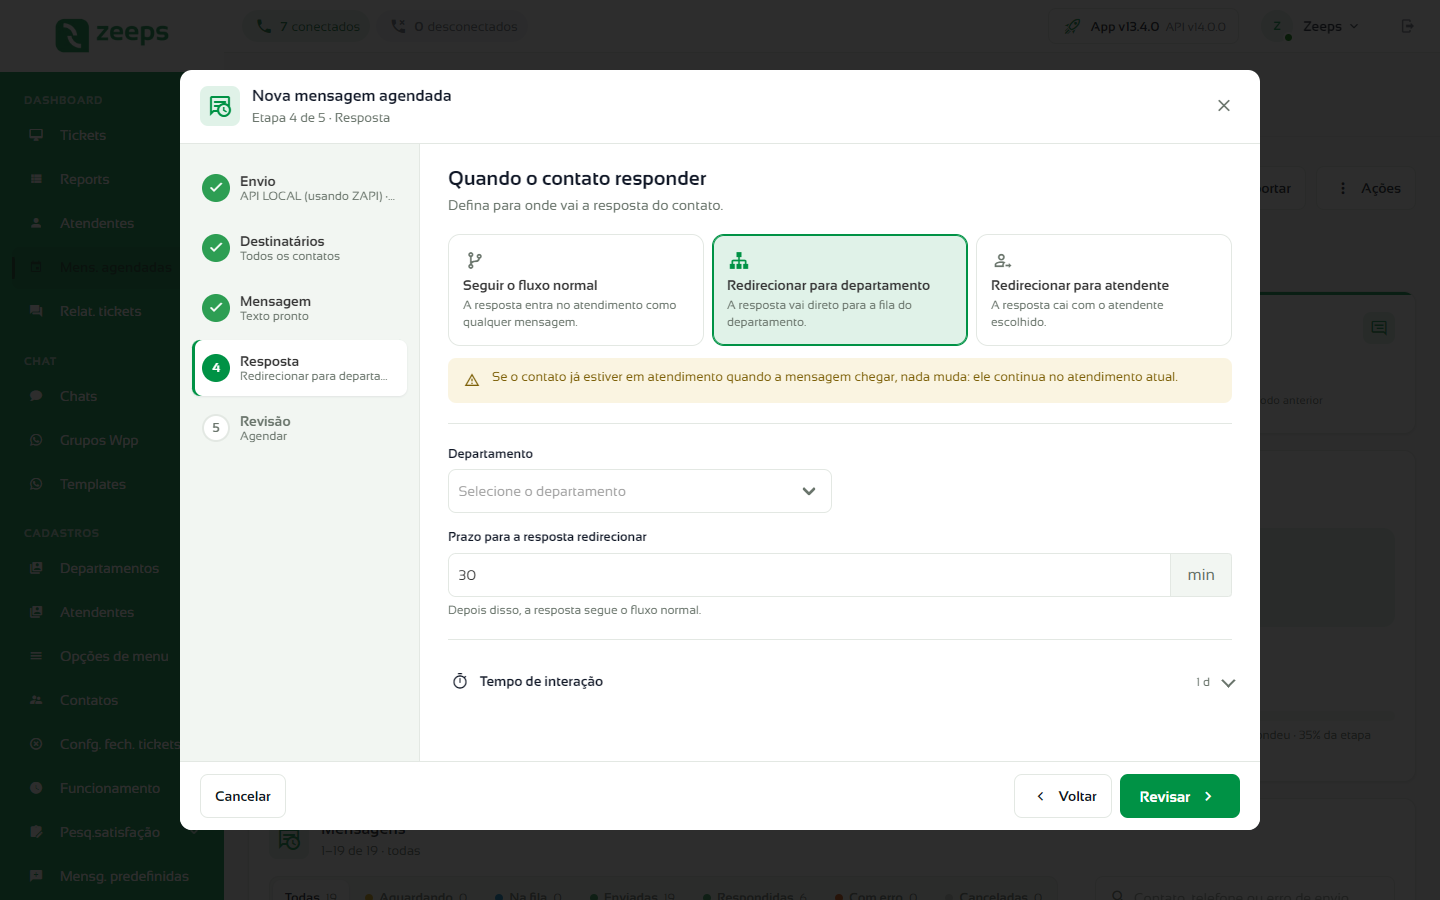Open Templates in the background sidebar
Viewport: 1440px width, 900px height.
click(93, 484)
